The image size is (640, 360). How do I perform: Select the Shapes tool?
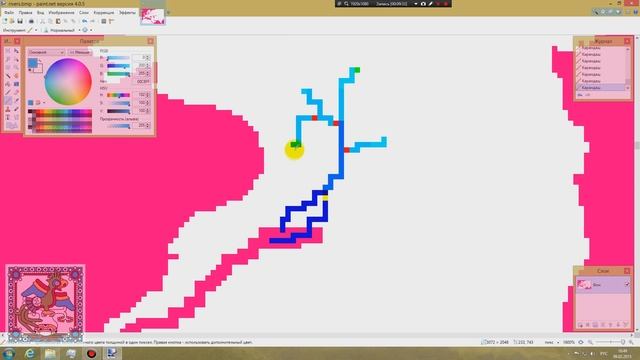click(x=12, y=126)
